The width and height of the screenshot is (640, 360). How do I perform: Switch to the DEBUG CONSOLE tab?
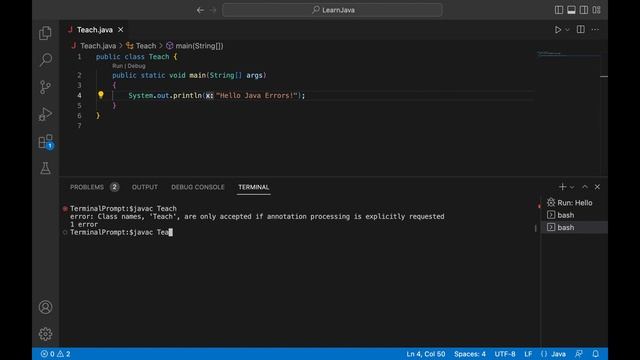point(198,187)
